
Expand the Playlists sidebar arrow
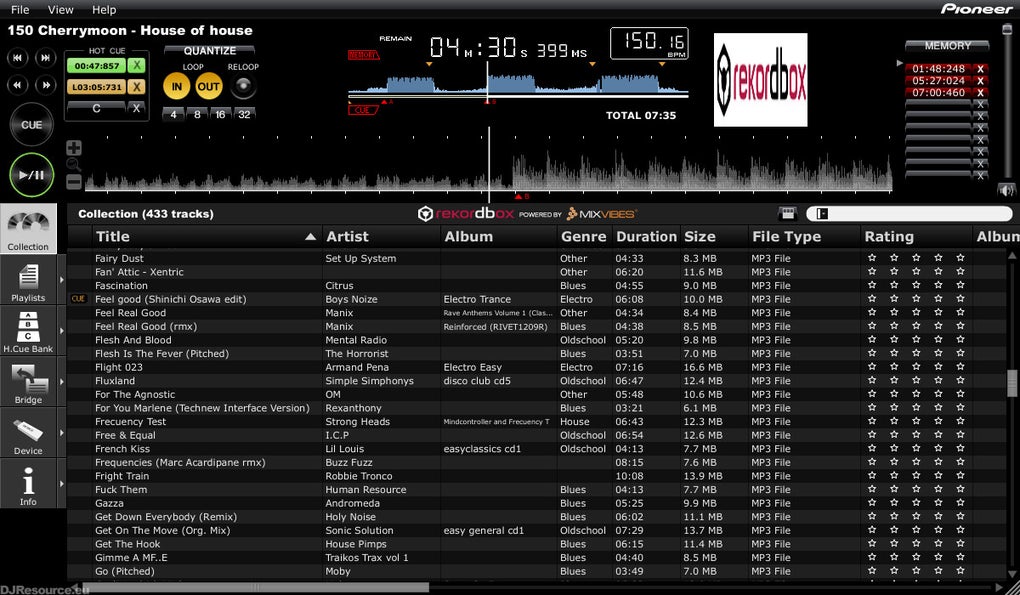[x=62, y=280]
